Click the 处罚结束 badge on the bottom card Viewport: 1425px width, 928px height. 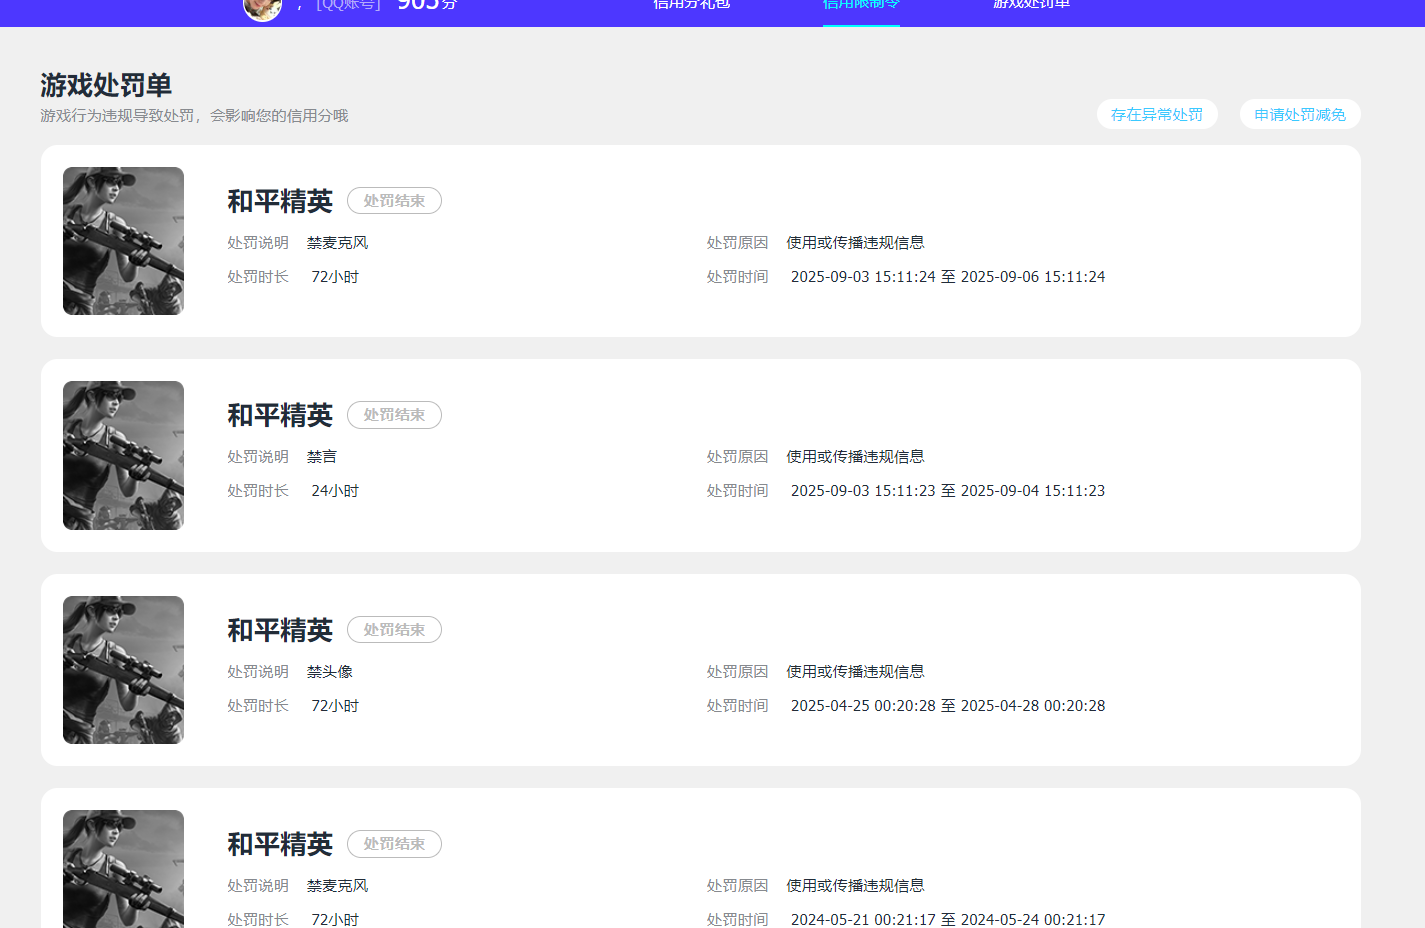[x=394, y=844]
